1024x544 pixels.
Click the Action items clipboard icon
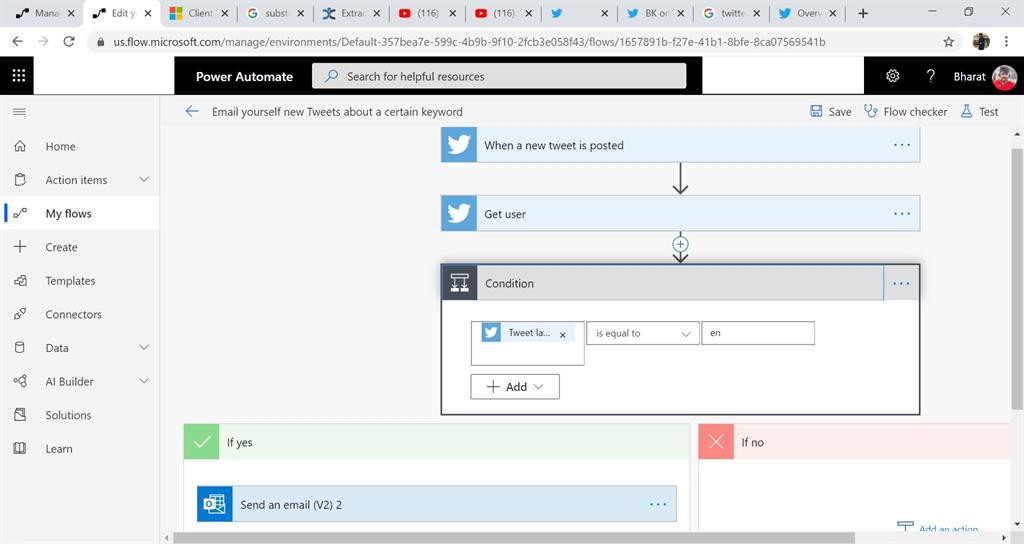click(20, 180)
